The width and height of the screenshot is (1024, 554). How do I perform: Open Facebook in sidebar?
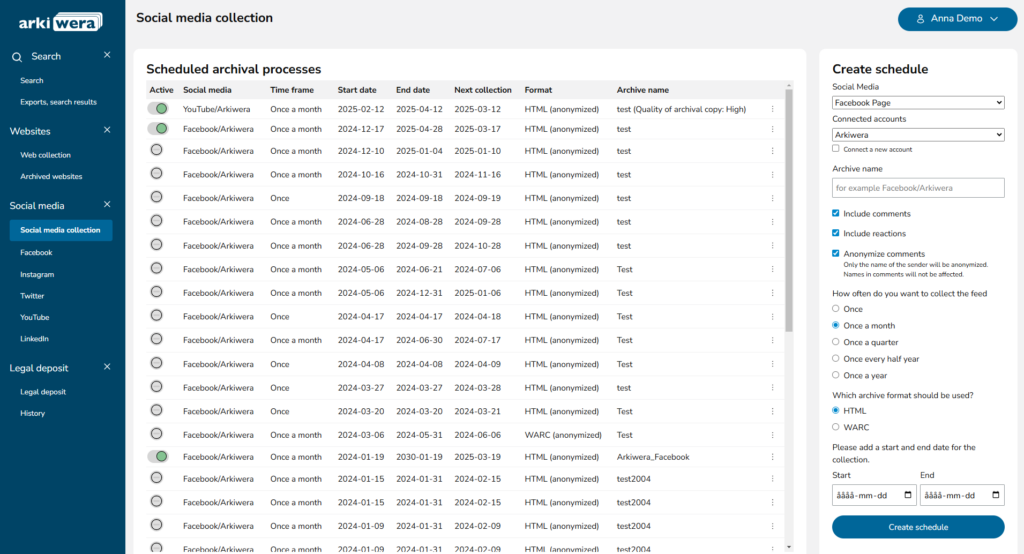pos(36,253)
